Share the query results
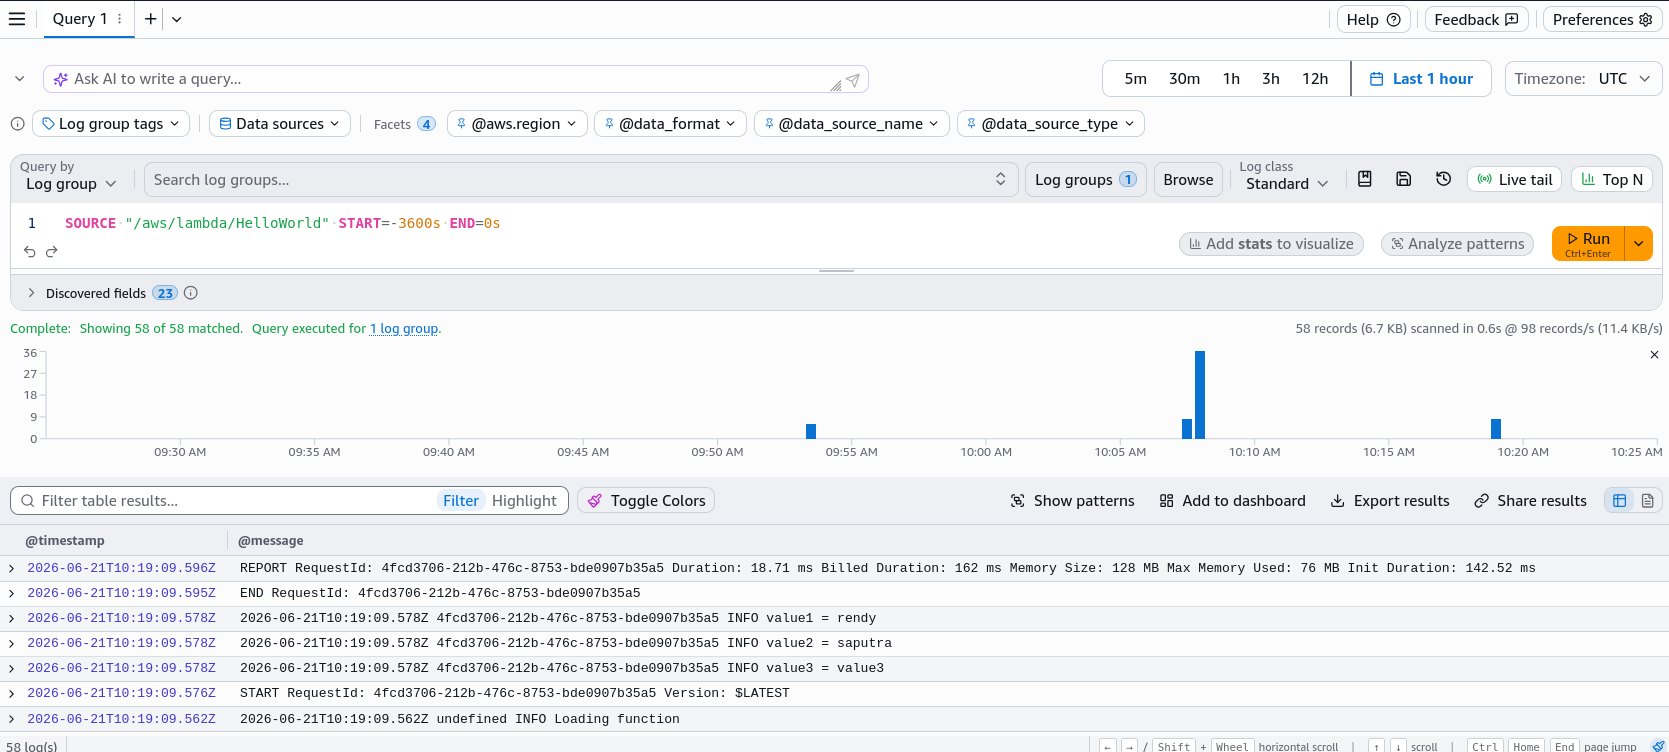The width and height of the screenshot is (1669, 752). coord(1530,501)
